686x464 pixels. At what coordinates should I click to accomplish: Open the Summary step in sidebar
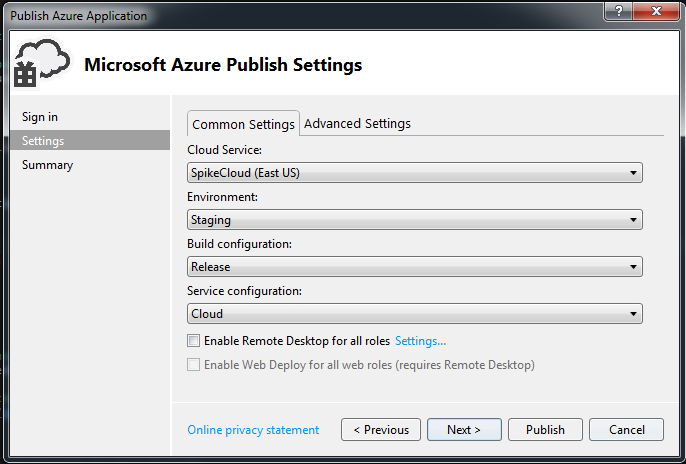[x=47, y=165]
